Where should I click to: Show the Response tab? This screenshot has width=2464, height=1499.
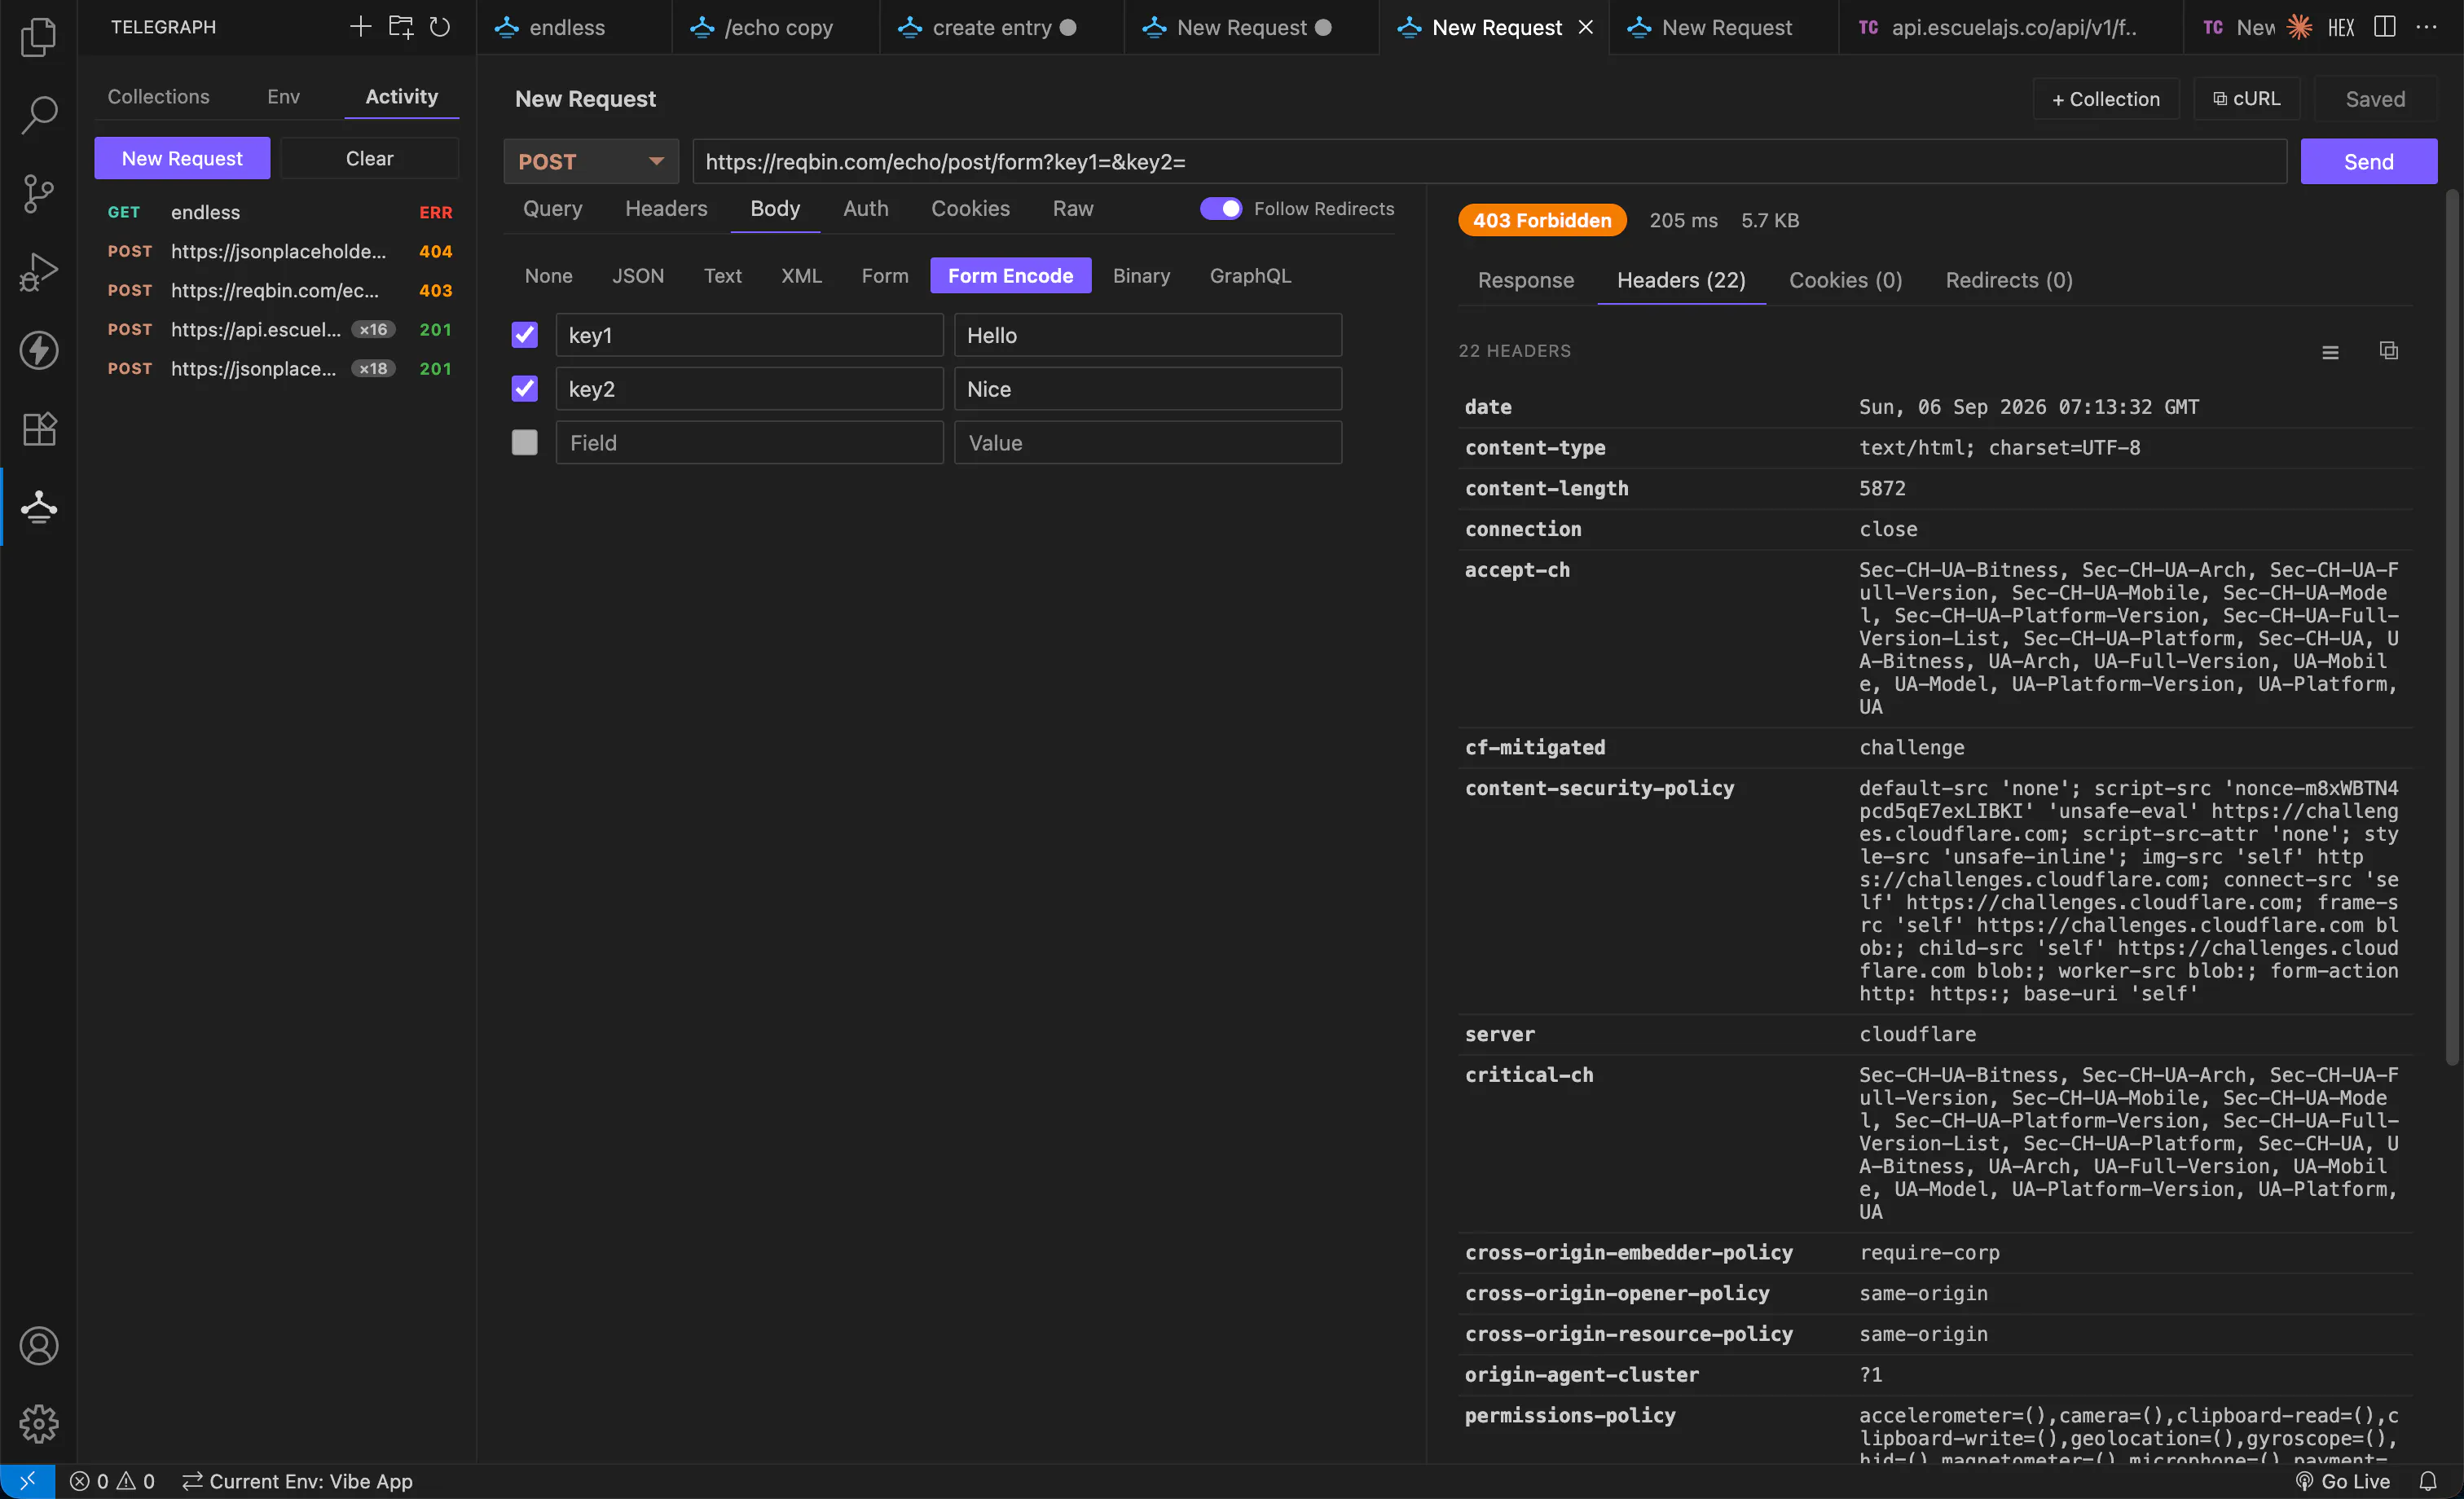(1525, 280)
